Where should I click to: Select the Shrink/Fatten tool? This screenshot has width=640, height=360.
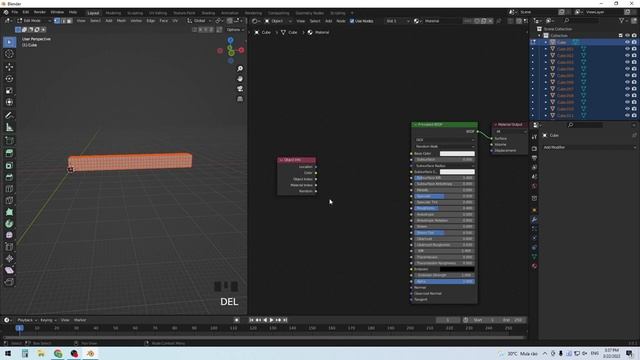click(x=9, y=258)
